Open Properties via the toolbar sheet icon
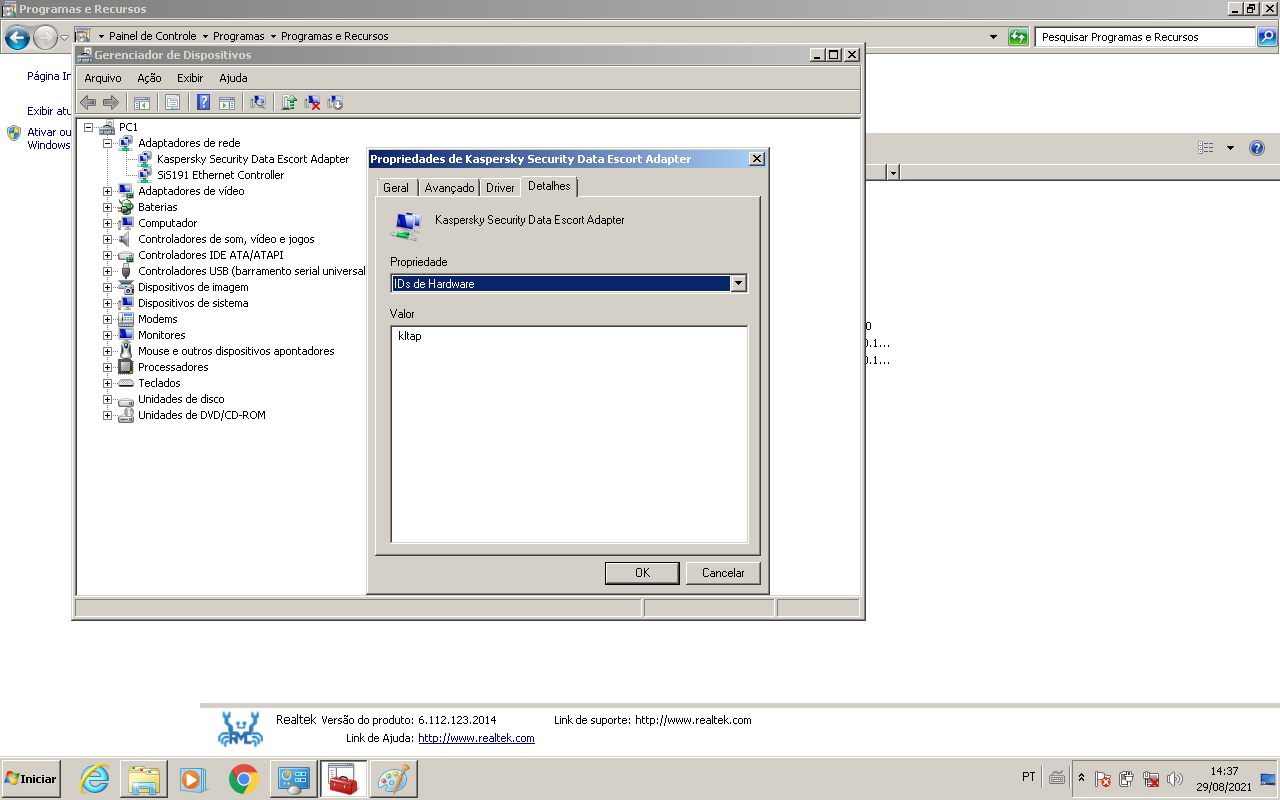The image size is (1280, 800). pyautogui.click(x=172, y=102)
